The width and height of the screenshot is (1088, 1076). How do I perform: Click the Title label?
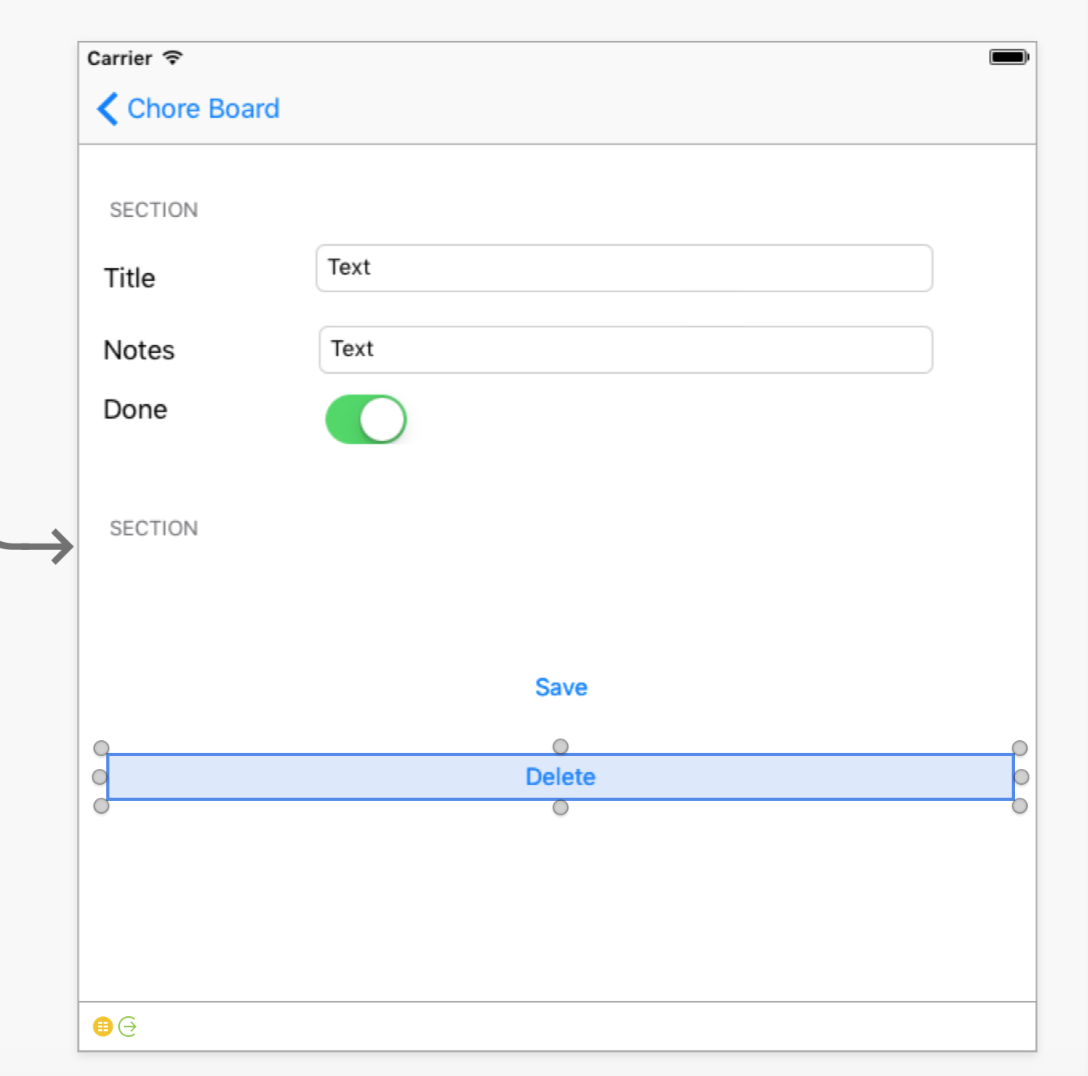coord(129,278)
